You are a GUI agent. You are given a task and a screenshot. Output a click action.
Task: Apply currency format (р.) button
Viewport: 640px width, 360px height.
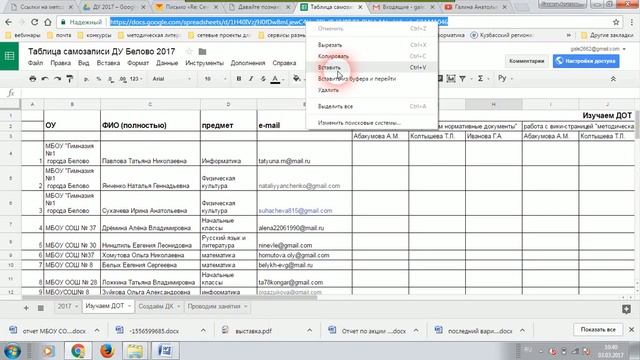87,79
